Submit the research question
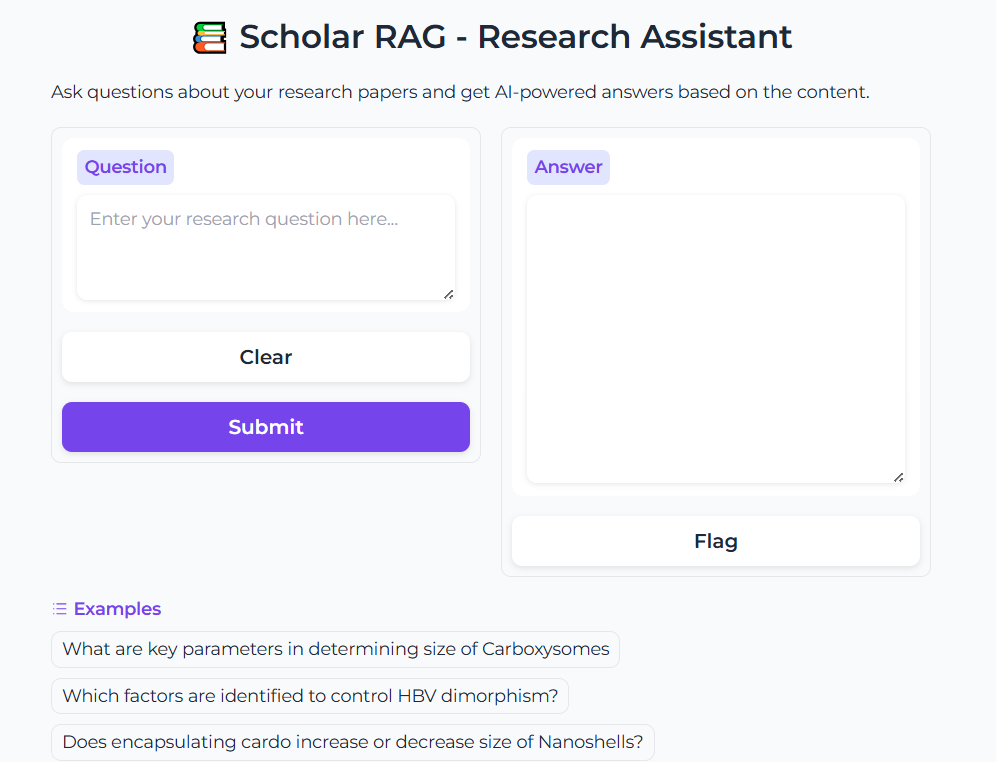The width and height of the screenshot is (996, 762). coord(265,427)
